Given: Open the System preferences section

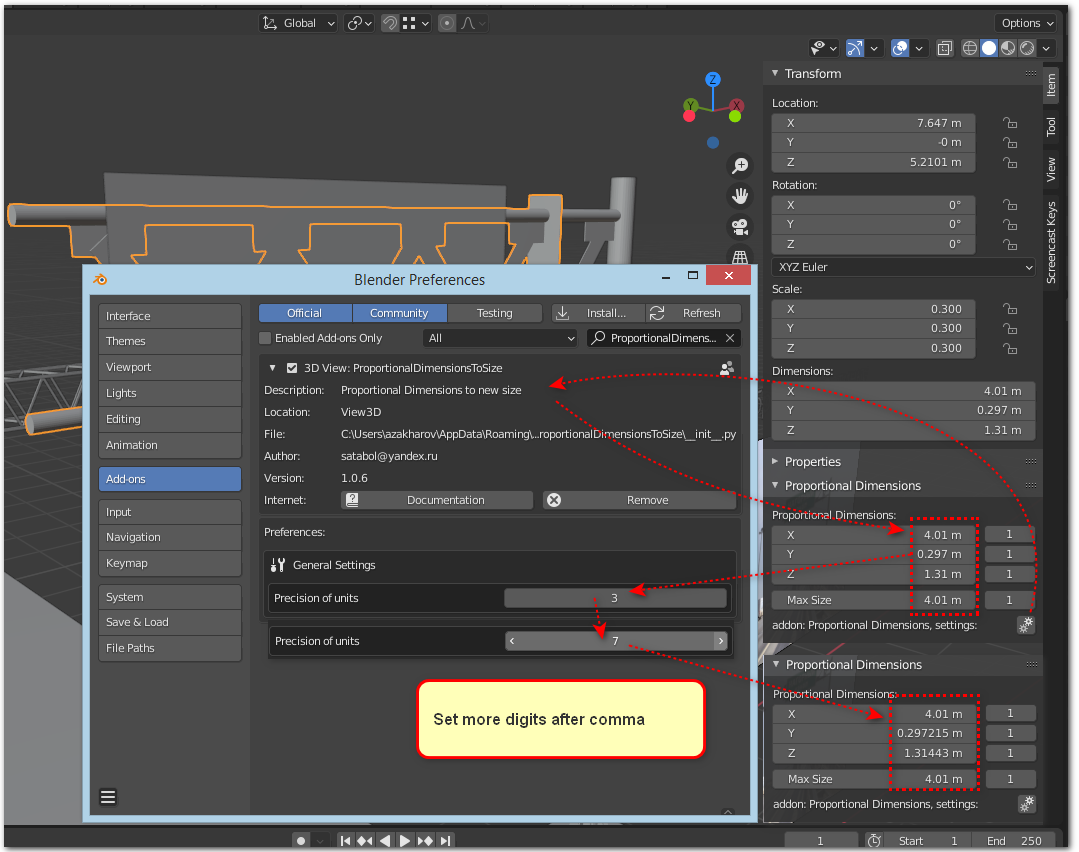Looking at the screenshot, I should click(x=170, y=597).
